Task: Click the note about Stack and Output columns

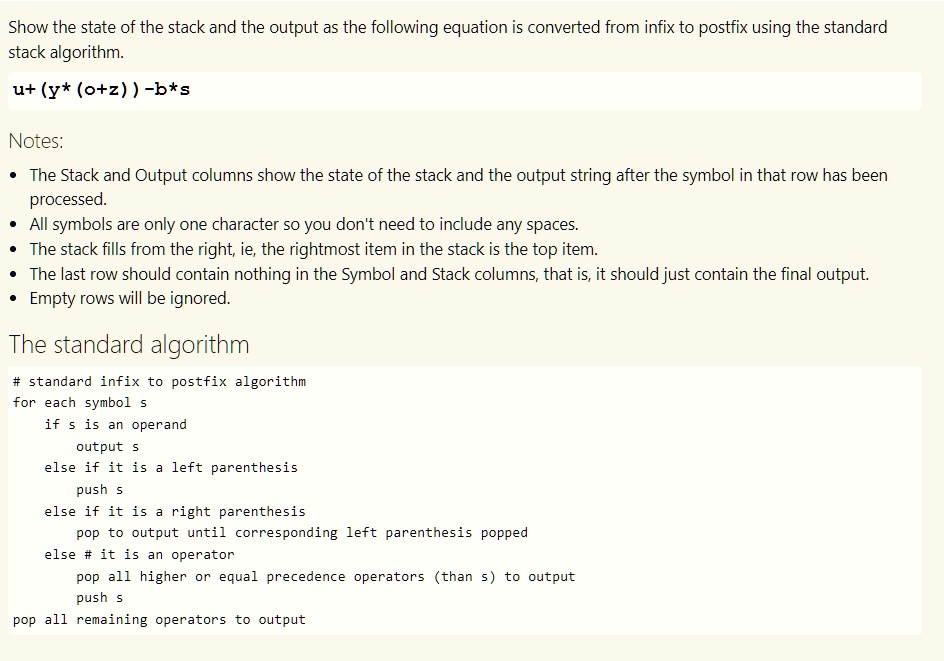Action: click(x=458, y=187)
